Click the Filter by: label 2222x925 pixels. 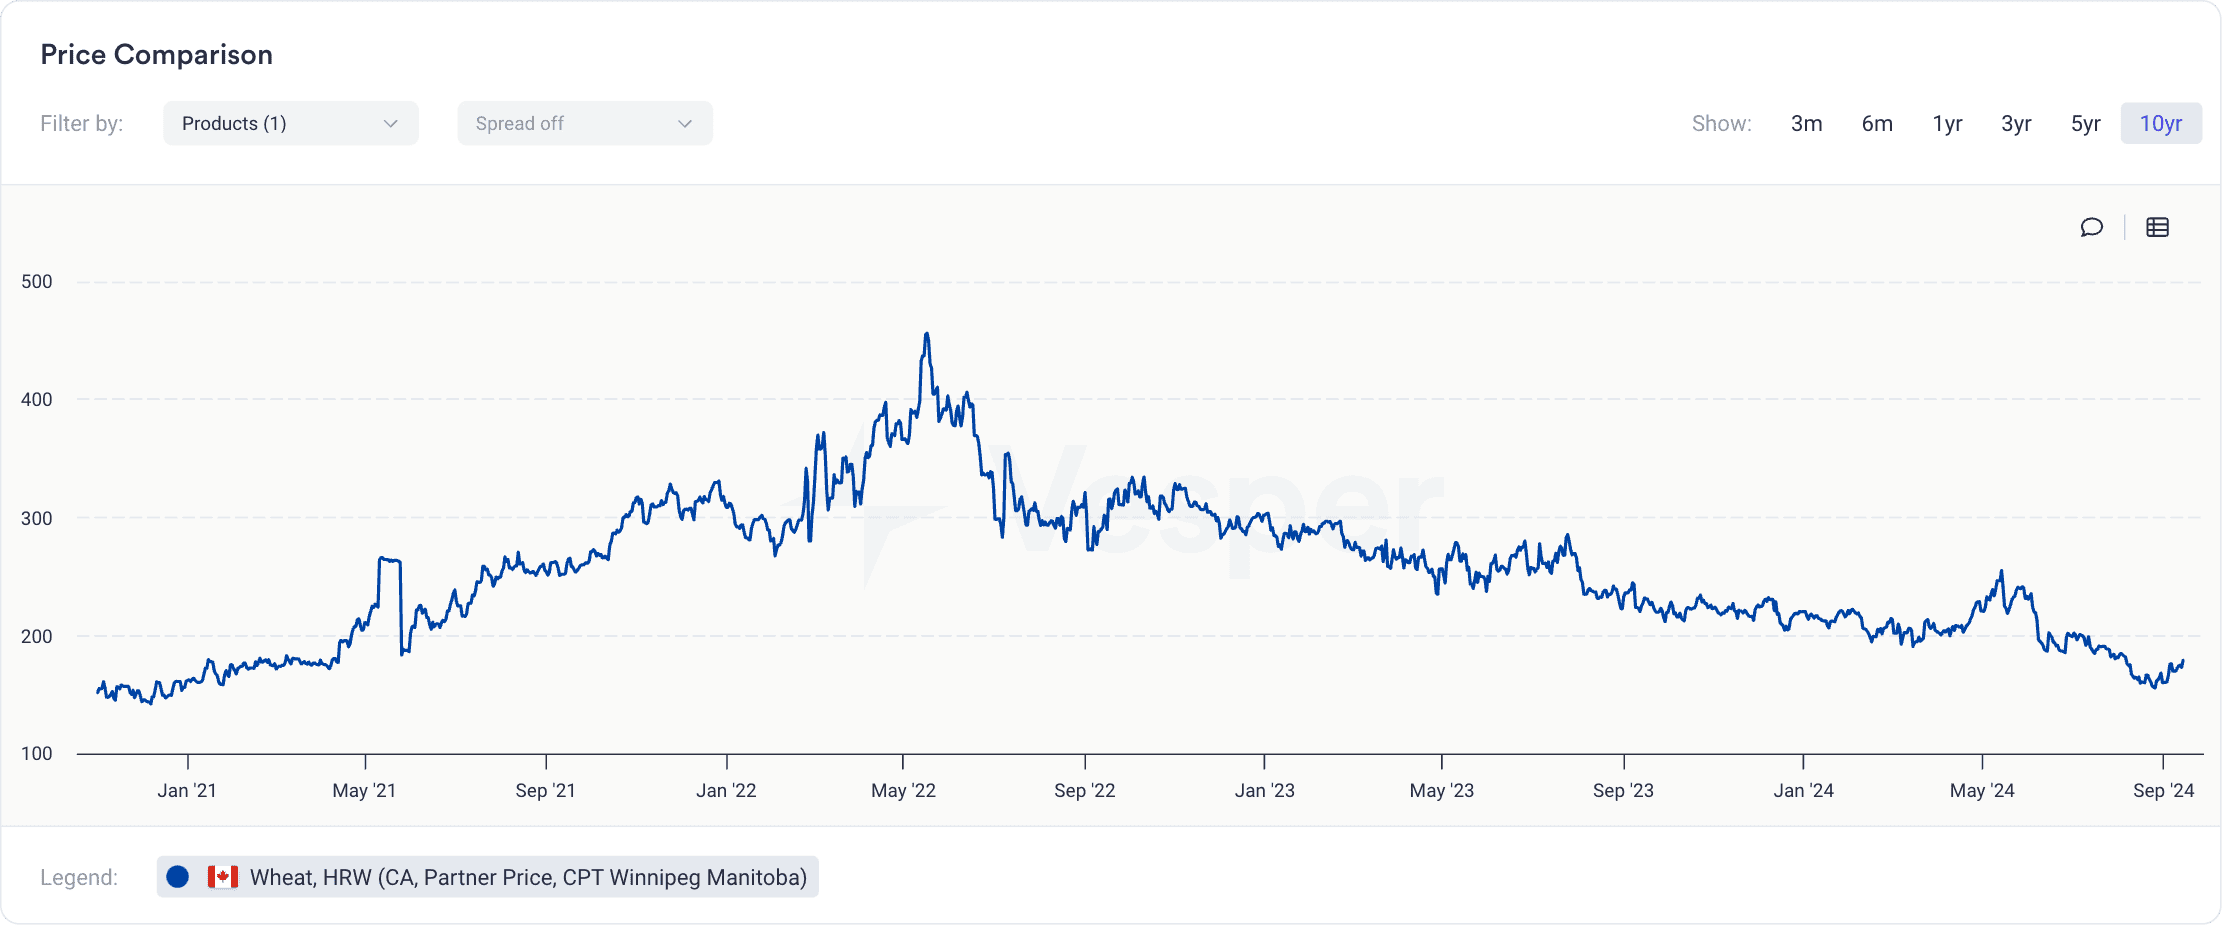(x=82, y=123)
